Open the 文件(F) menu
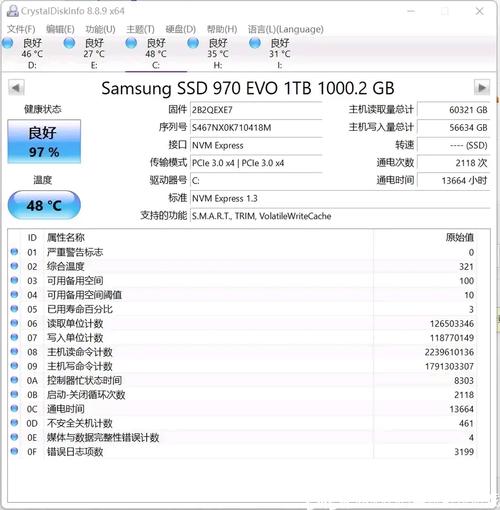500x510 pixels. 21,29
